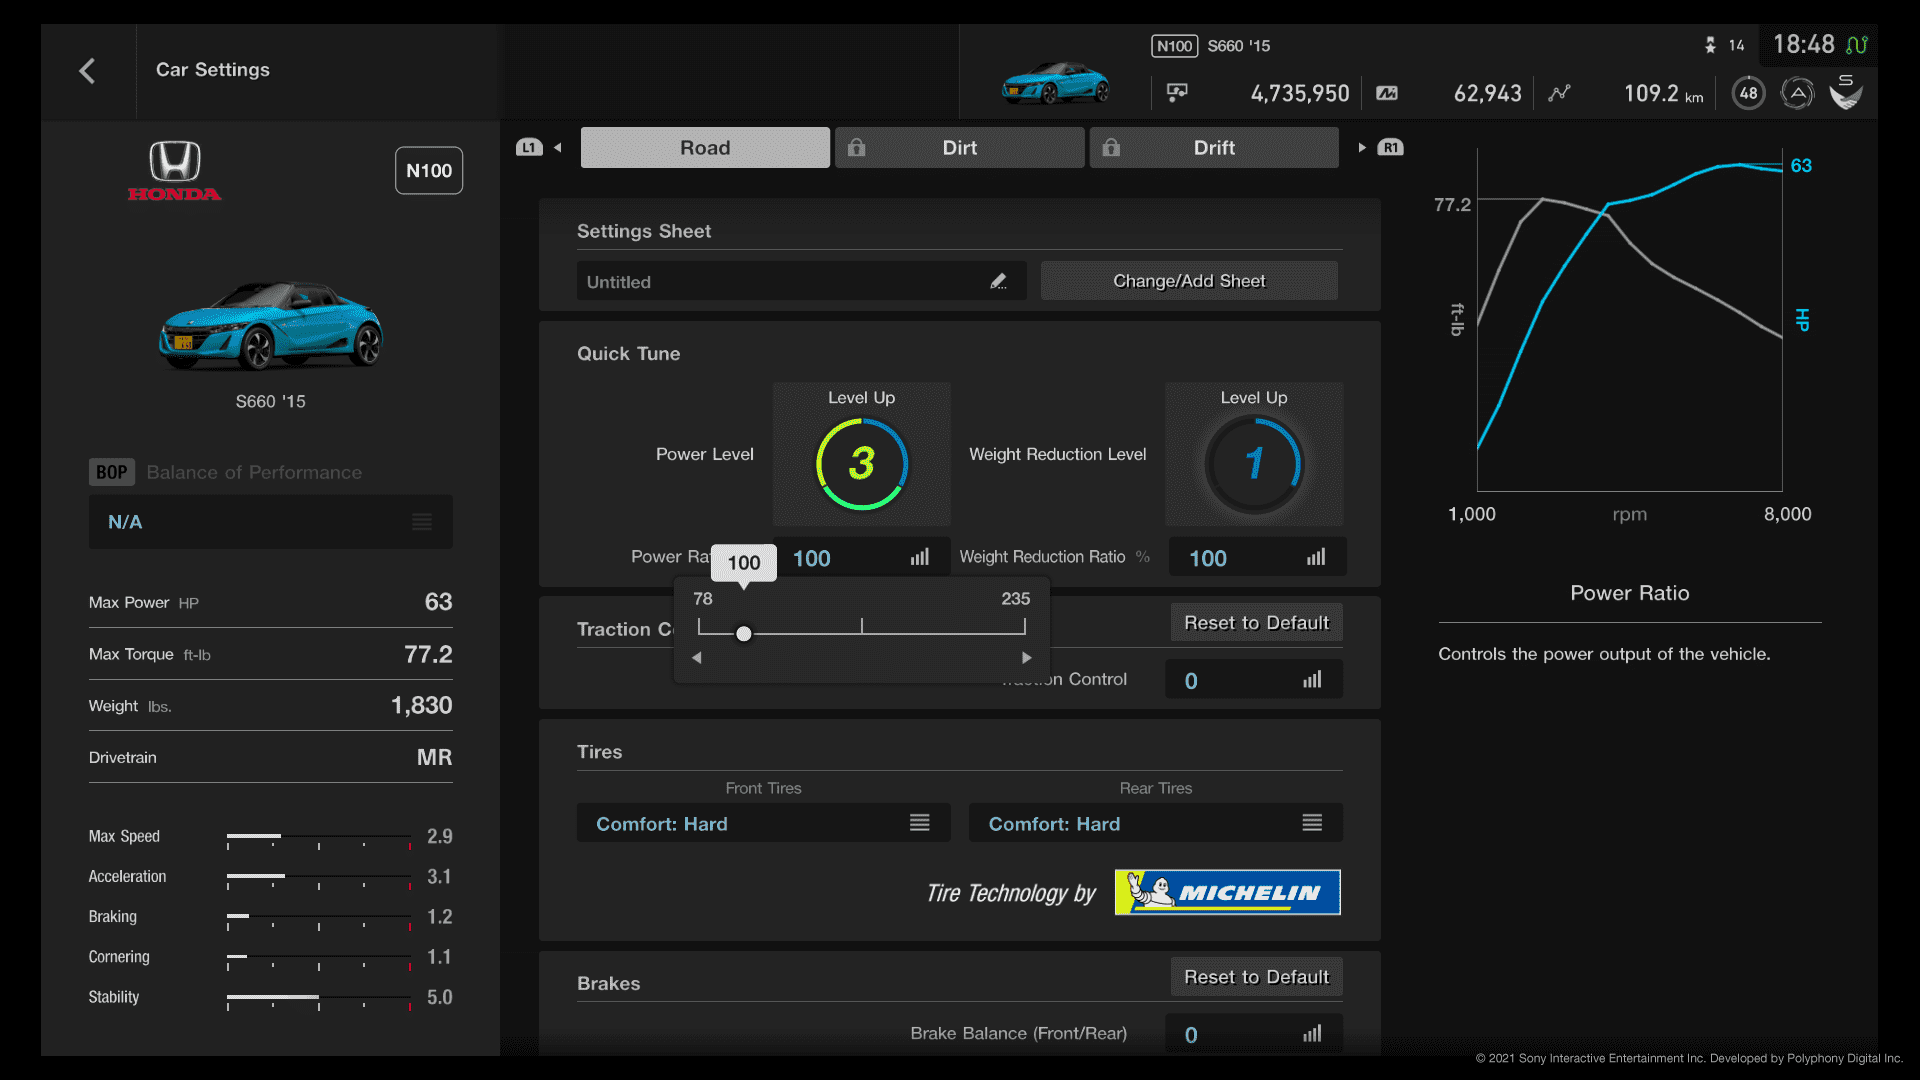Viewport: 1920px width, 1080px height.
Task: Click the Traction Control value field
Action: point(1254,680)
